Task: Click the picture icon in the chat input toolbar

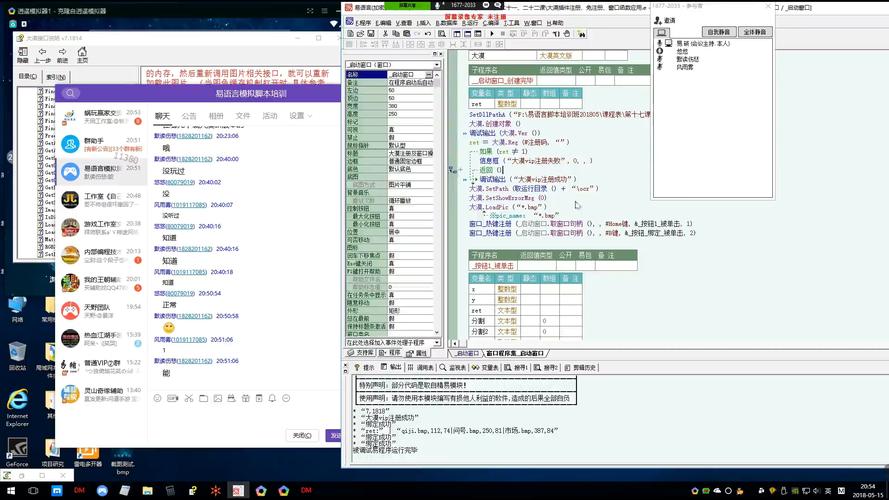Action: click(218, 399)
